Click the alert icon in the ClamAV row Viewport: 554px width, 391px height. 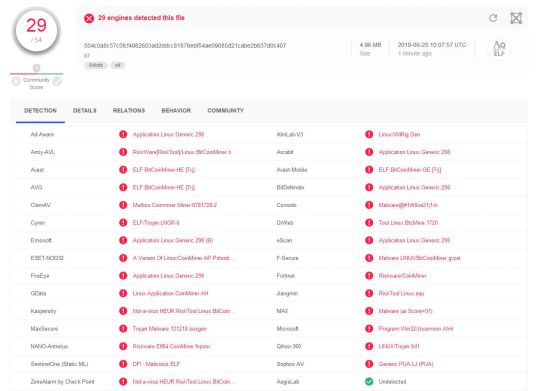pyautogui.click(x=123, y=205)
